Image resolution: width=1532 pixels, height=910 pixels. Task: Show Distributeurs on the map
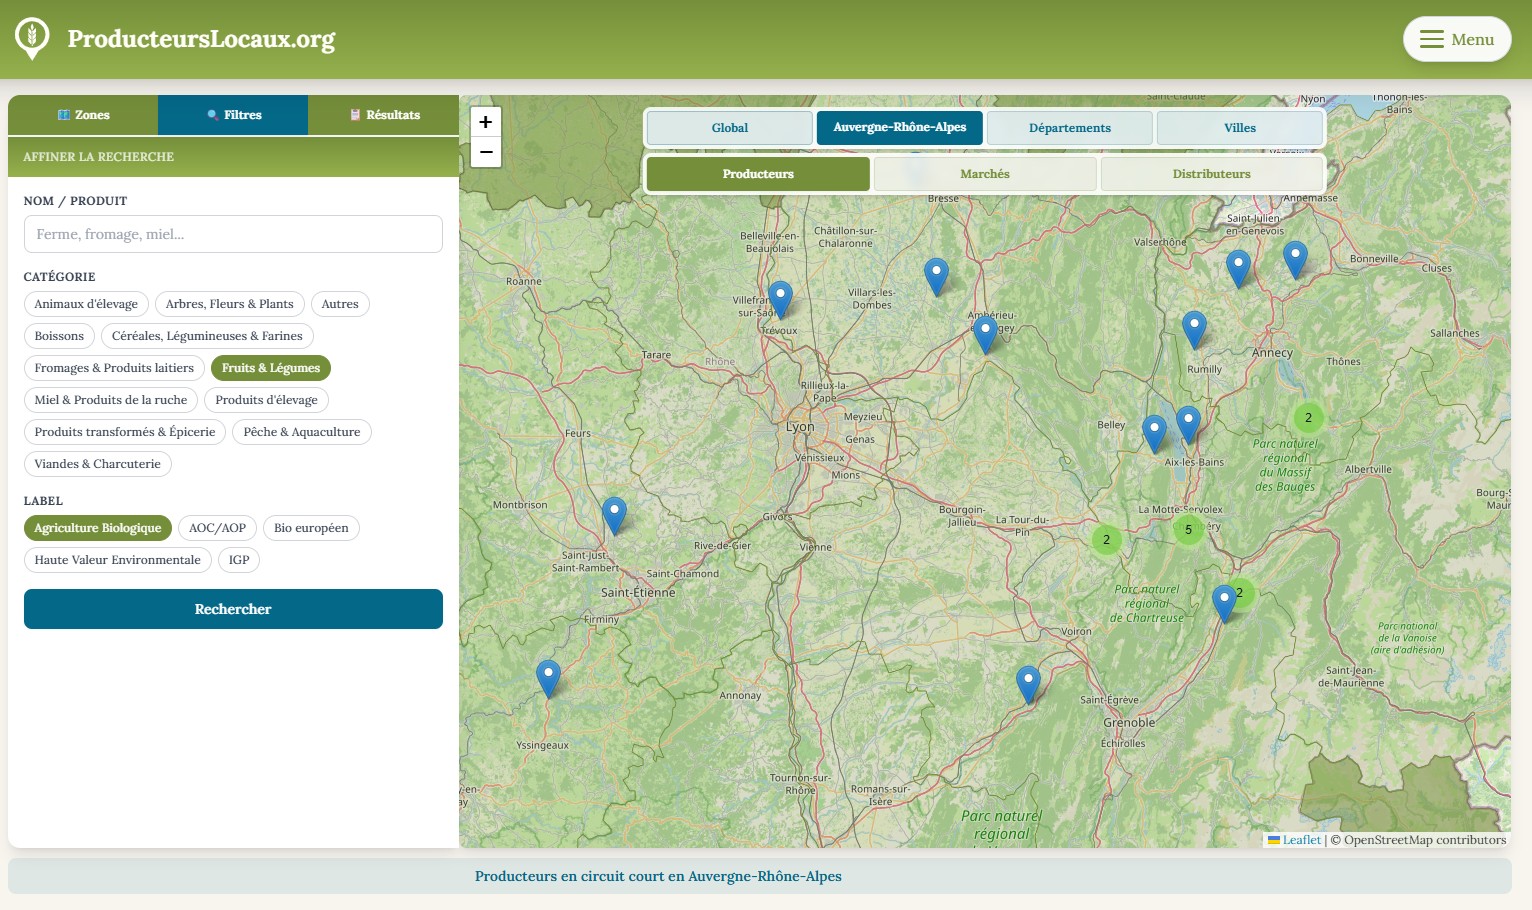[1211, 174]
